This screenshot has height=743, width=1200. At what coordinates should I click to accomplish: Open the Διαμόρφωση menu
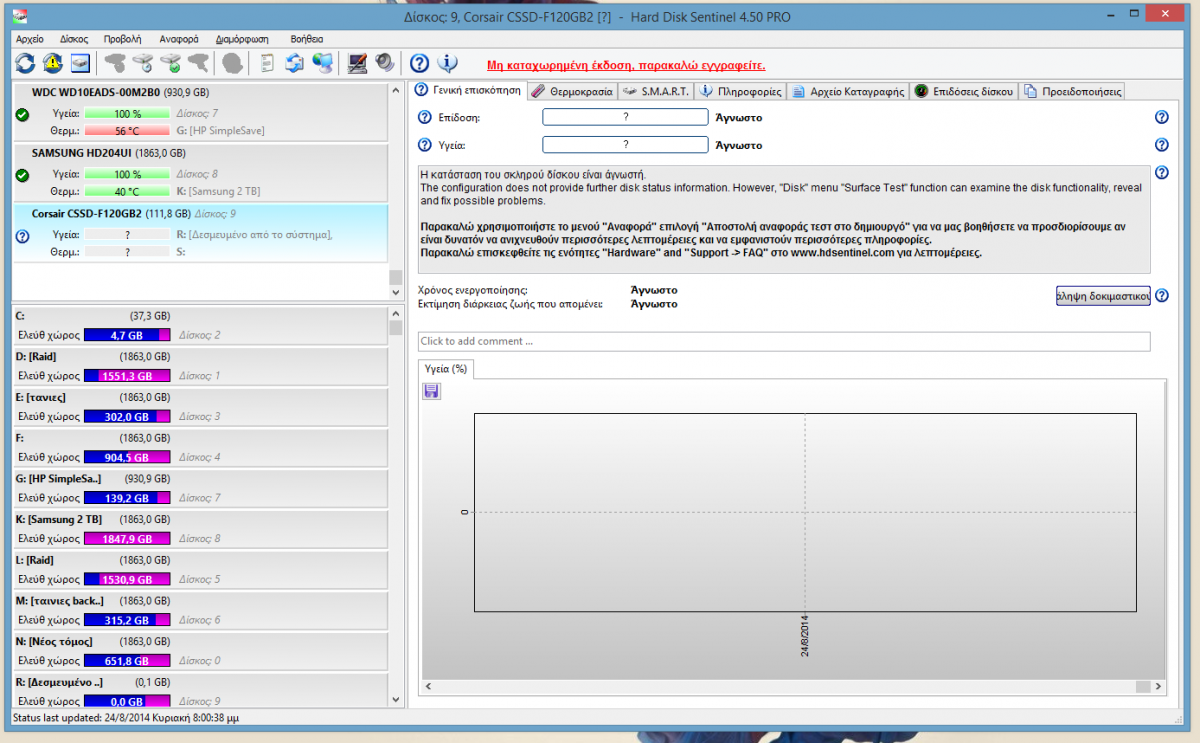[242, 39]
